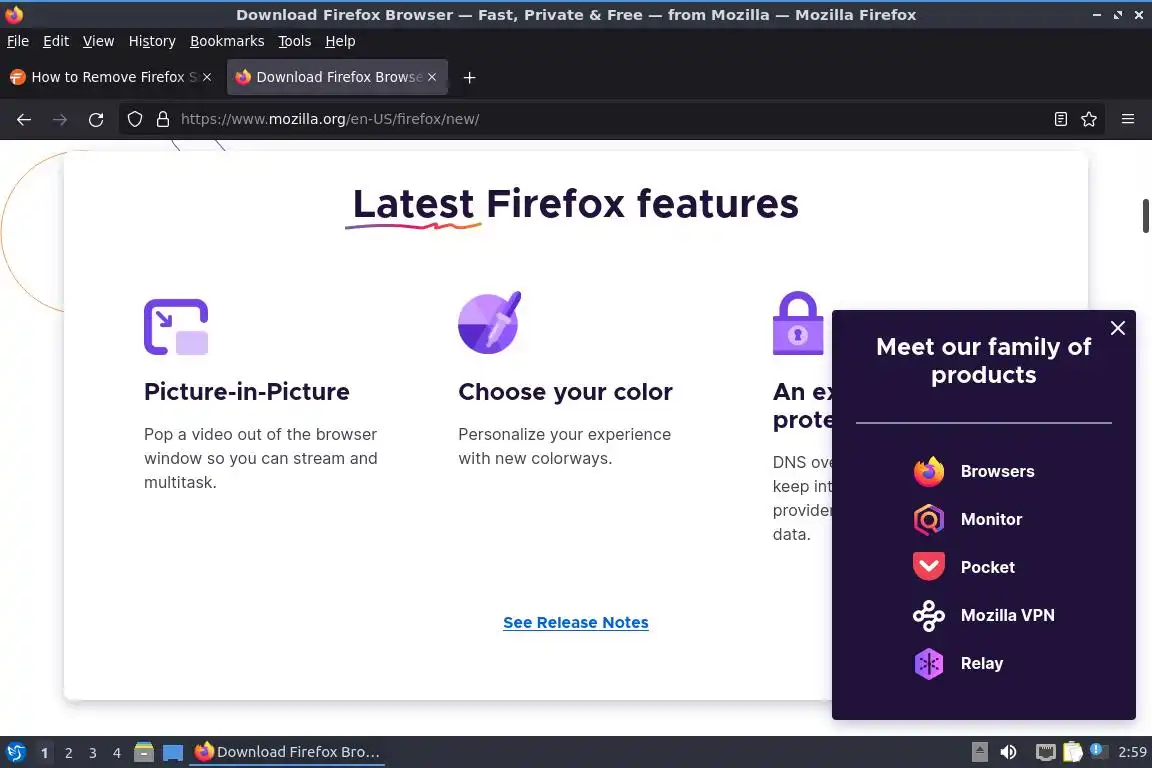Click the 'Picture-in-Picture' heading
The height and width of the screenshot is (768, 1152).
[x=247, y=392]
